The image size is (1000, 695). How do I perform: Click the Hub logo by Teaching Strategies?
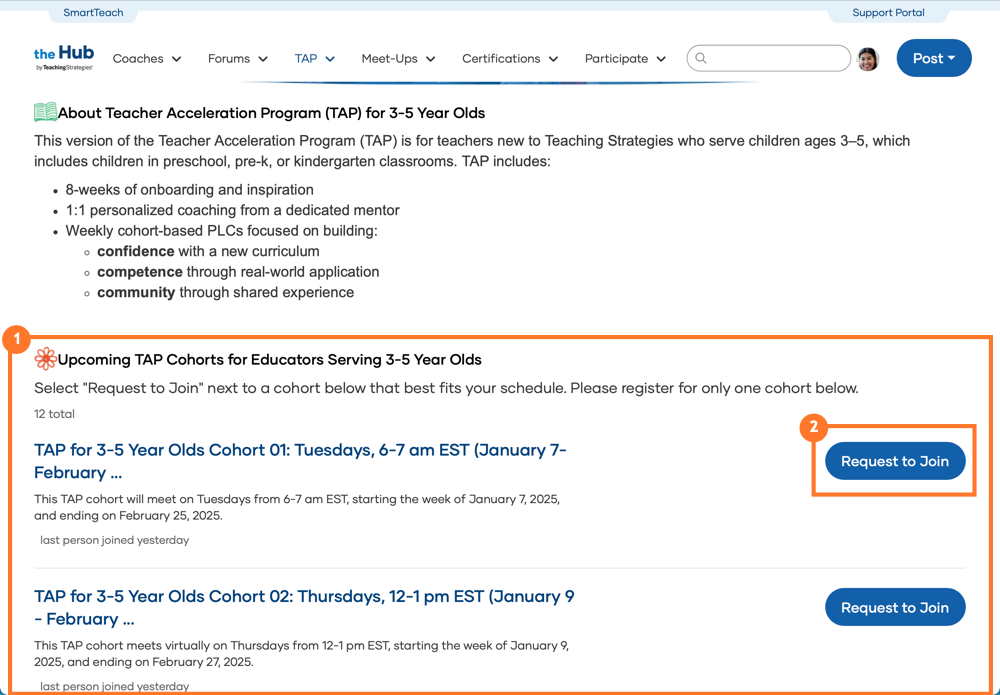click(64, 58)
